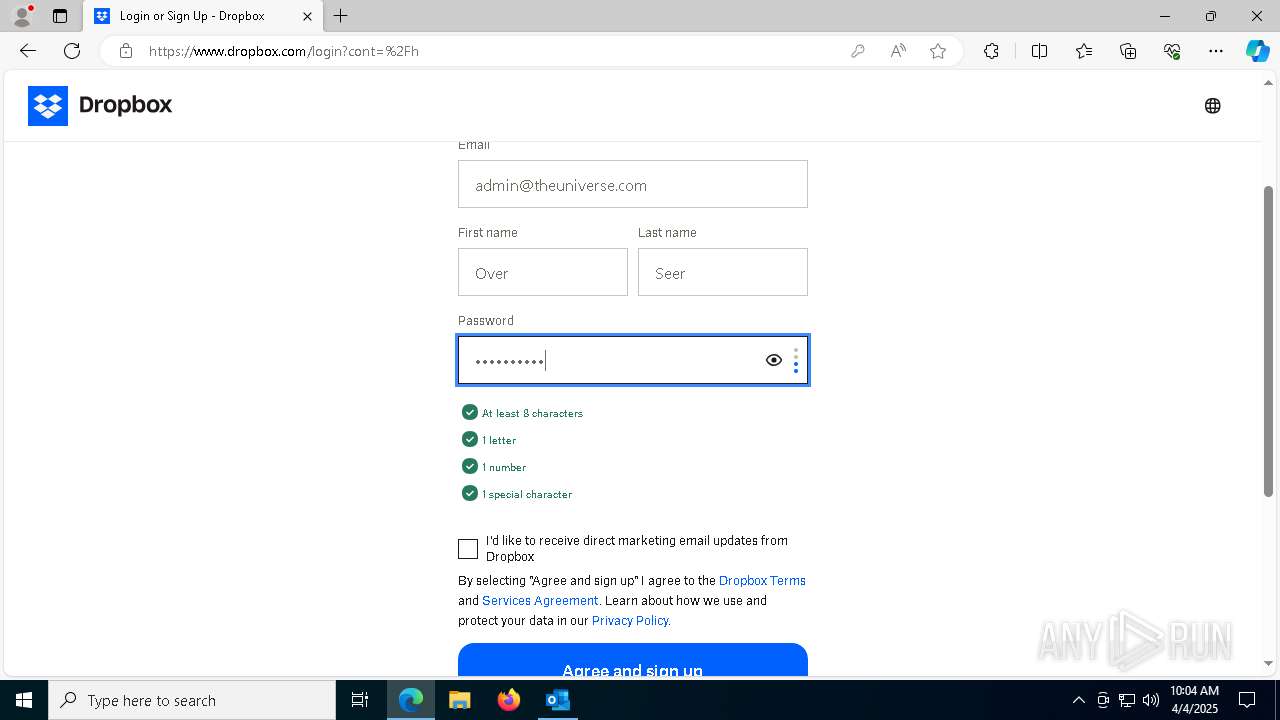Toggle marketing email updates checkbox
Screen dimensions: 1280x720
coord(468,549)
